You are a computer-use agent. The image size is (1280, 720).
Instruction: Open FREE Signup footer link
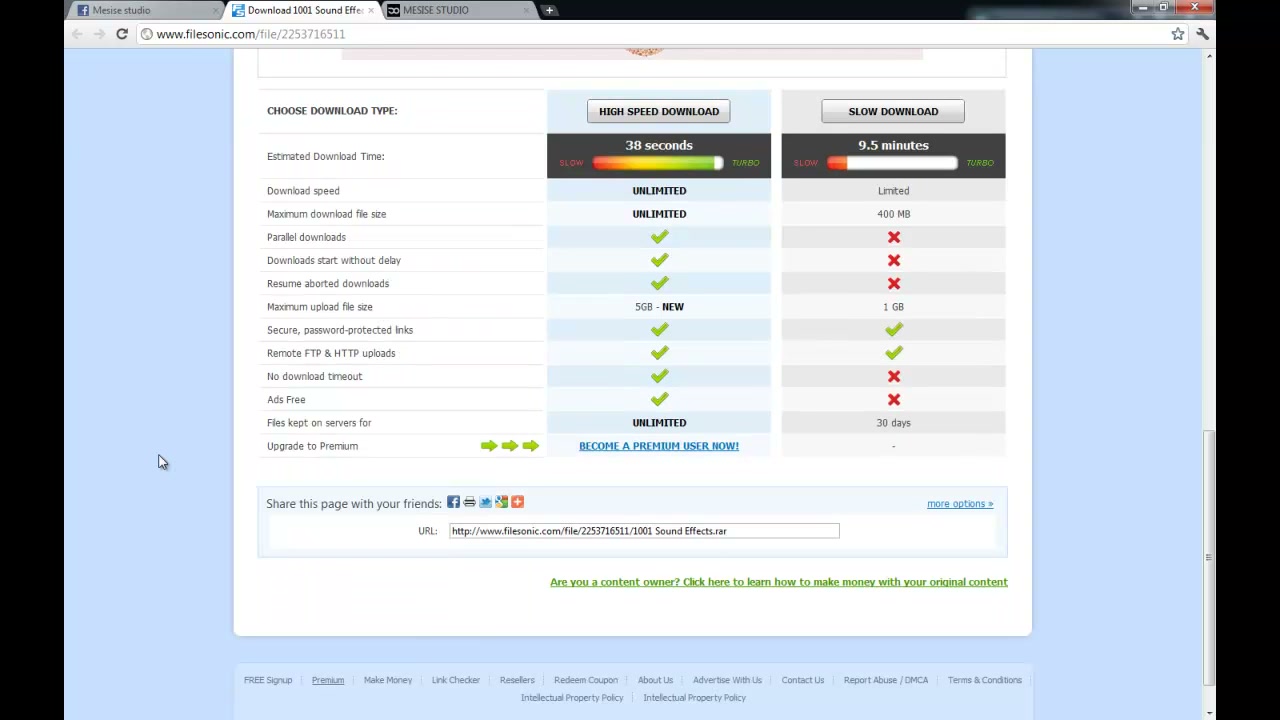268,680
